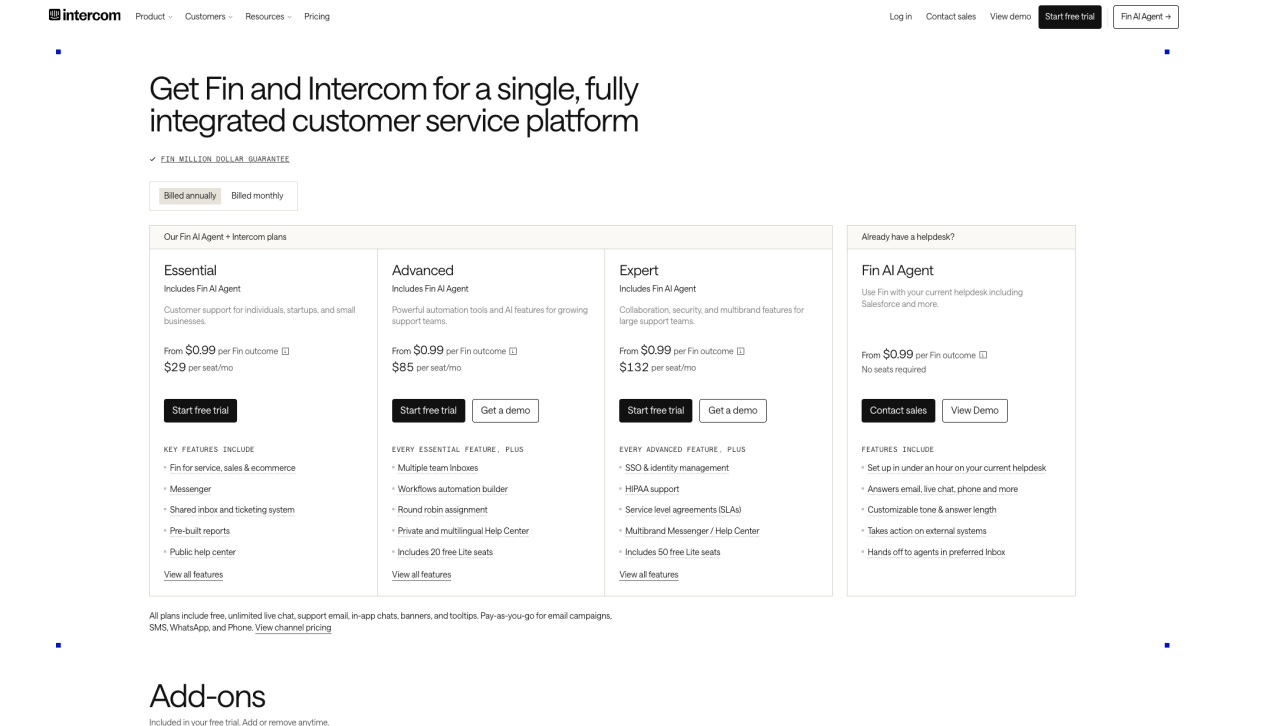The image size is (1265, 726).
Task: Get a demo for Expert plan
Action: 733,411
